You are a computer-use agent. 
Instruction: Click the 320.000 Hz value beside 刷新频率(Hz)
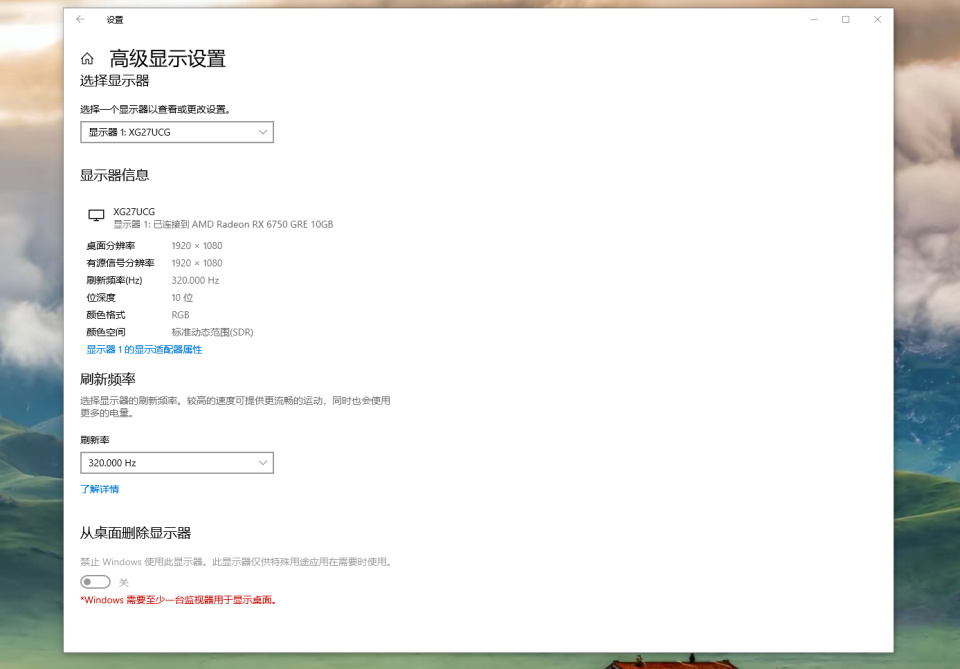[195, 280]
